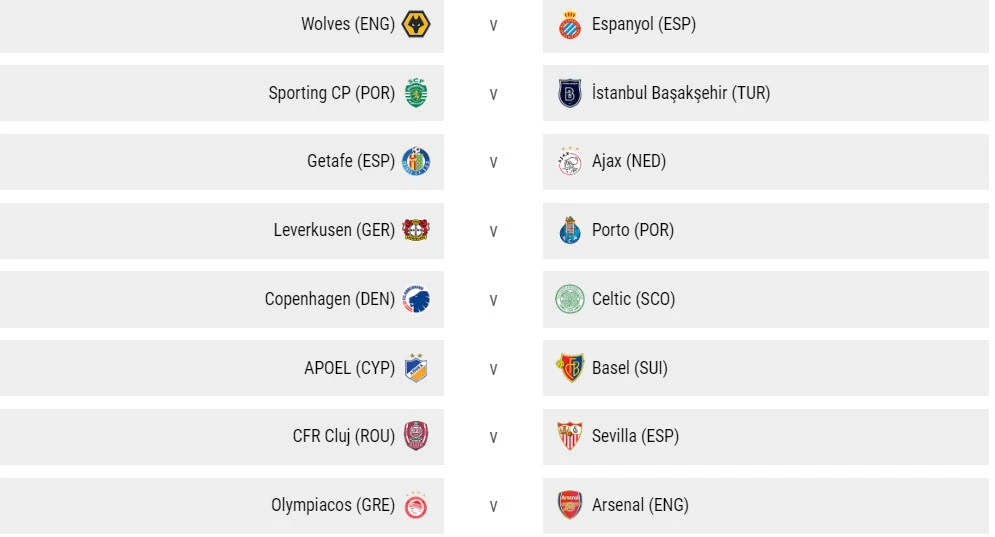Click the Espanyol club crest

coord(570,25)
